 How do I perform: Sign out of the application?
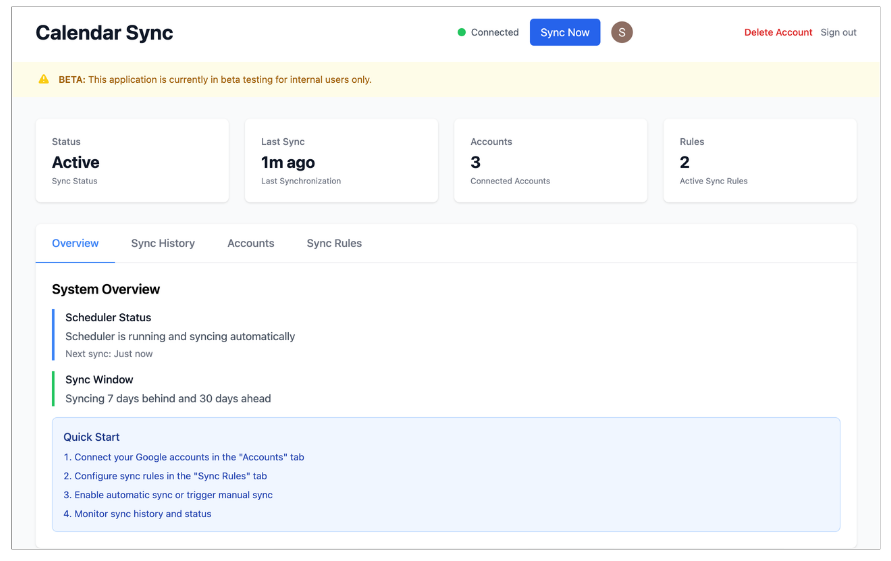tap(838, 32)
